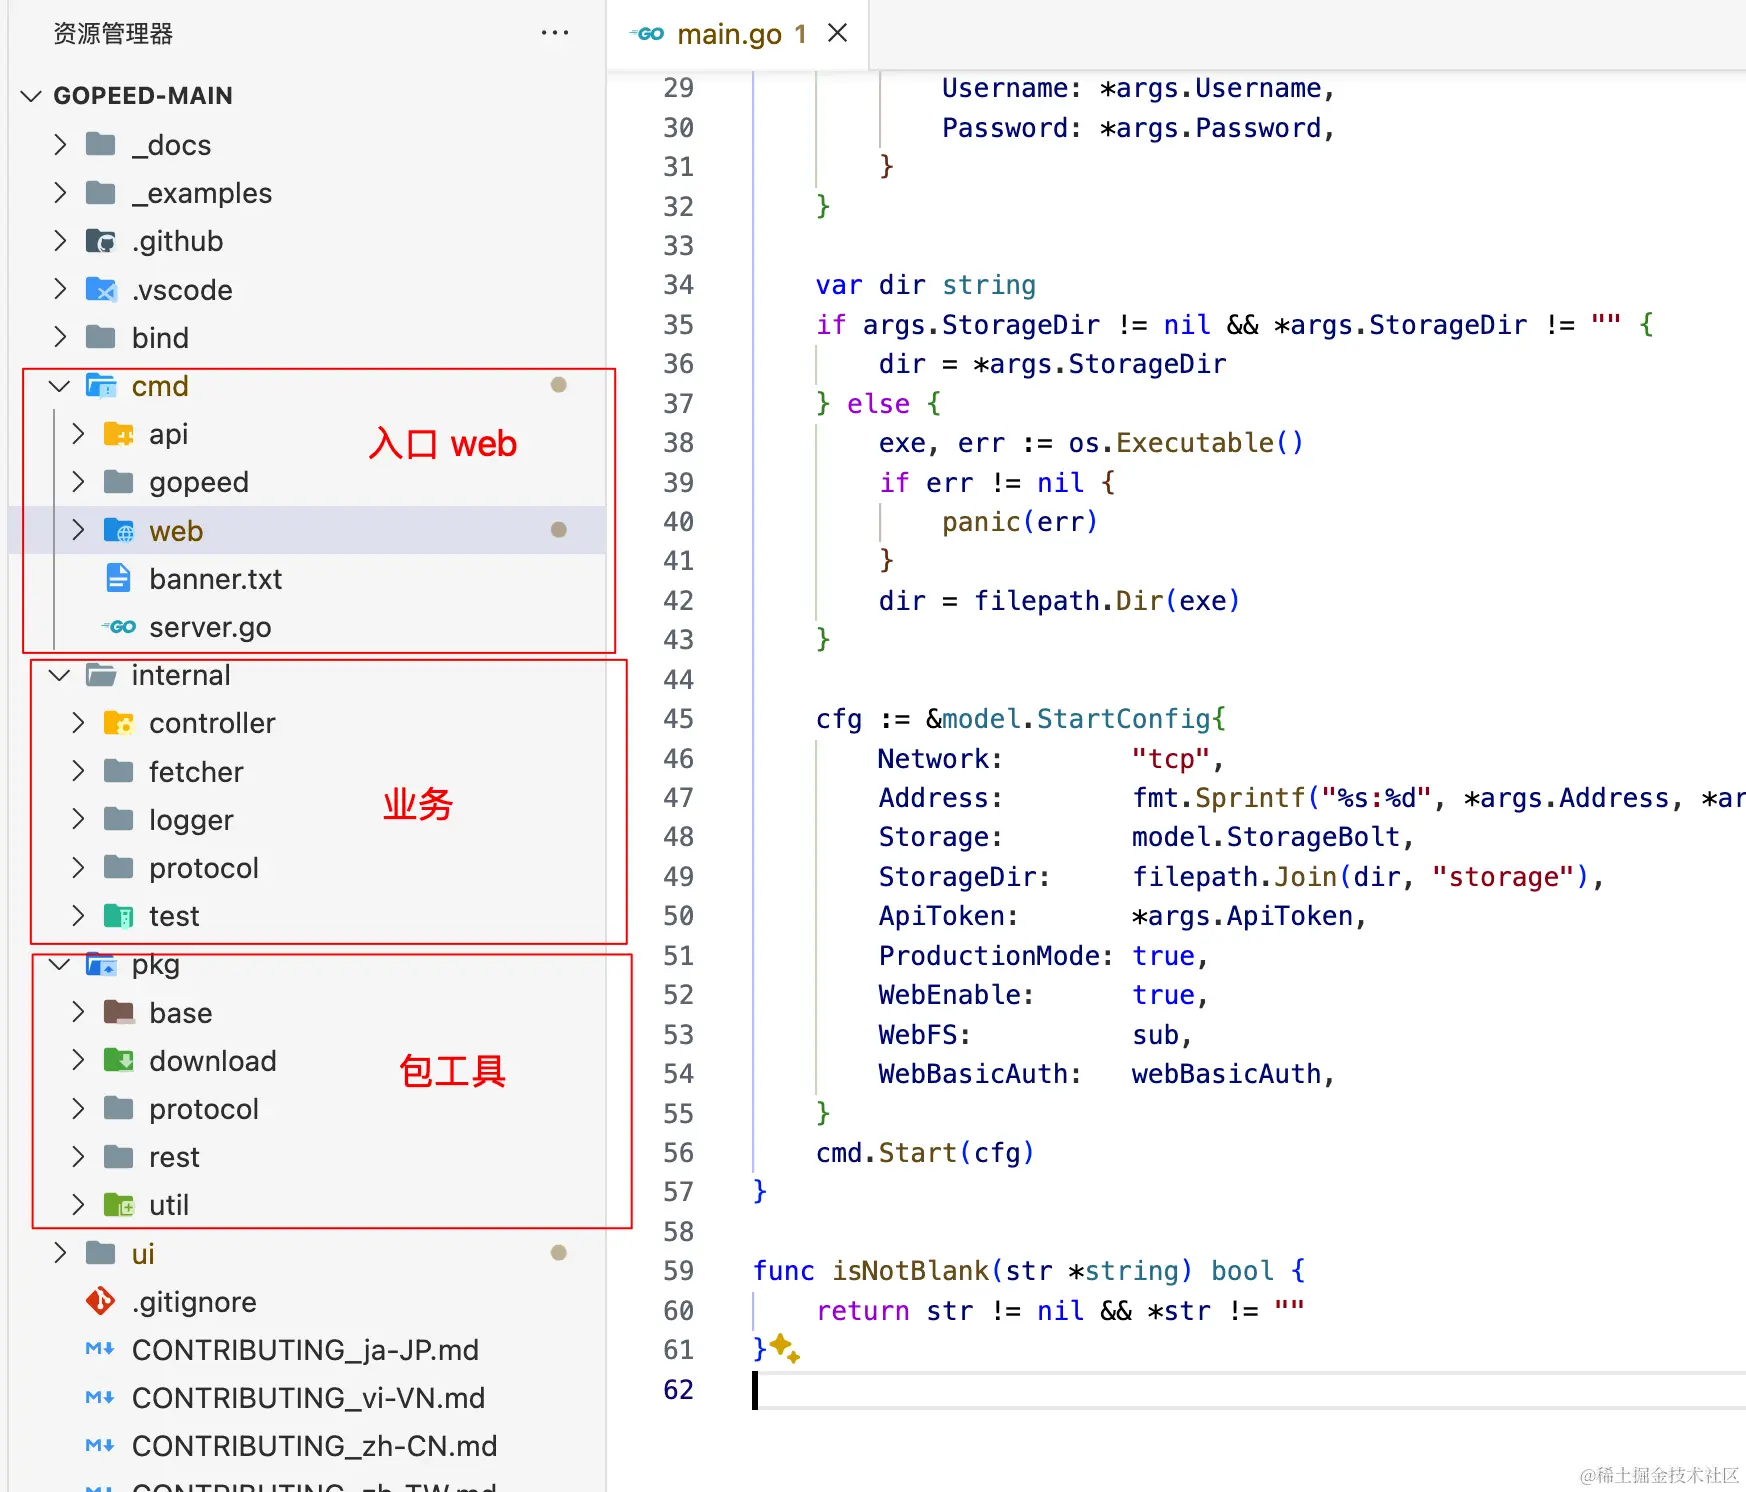Screen dimensions: 1746x1492
Task: Click the .github folder icon
Action: [x=101, y=241]
